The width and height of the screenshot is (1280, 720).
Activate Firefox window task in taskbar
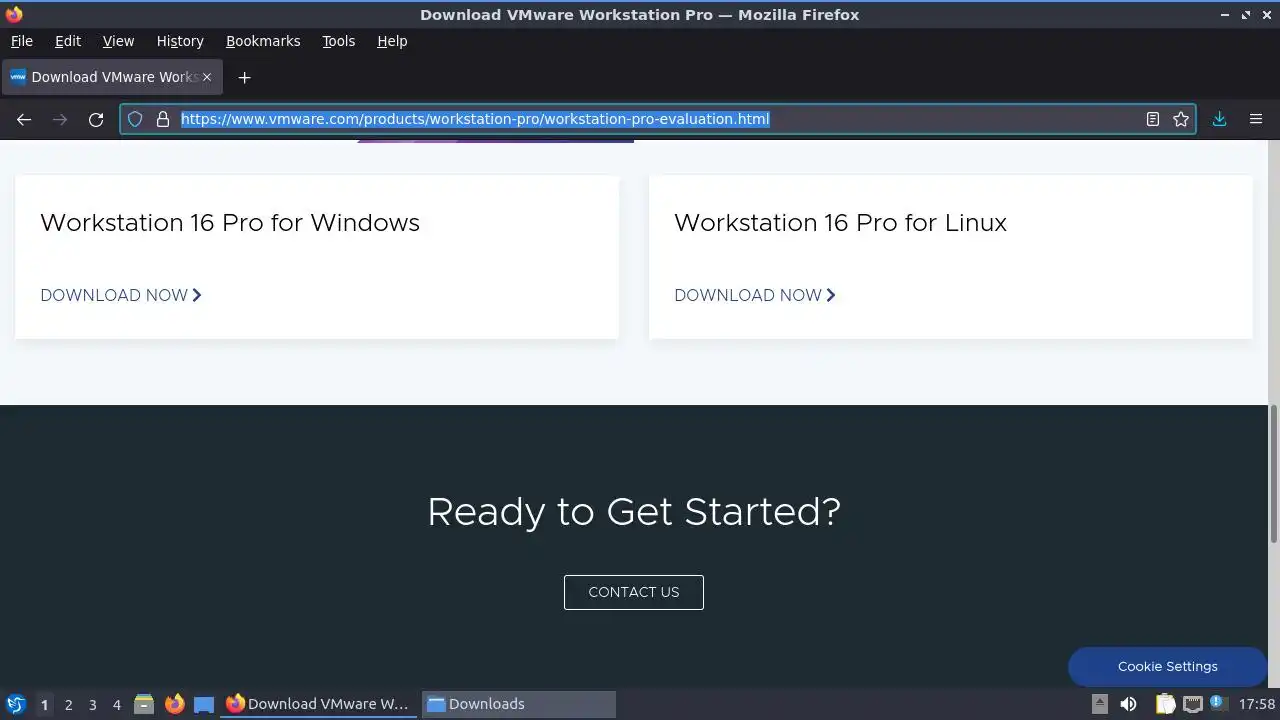(x=318, y=704)
